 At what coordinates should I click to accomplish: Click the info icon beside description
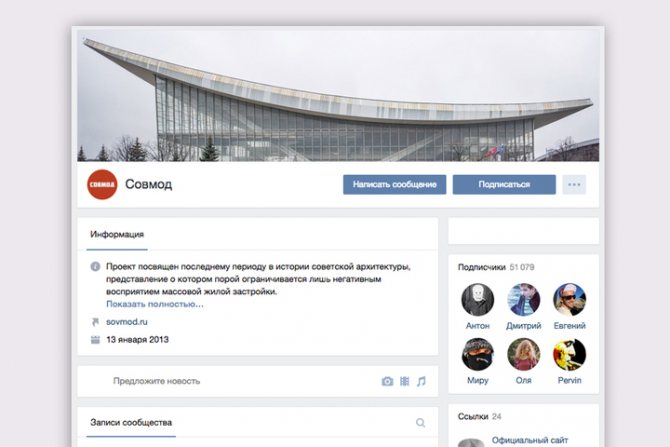(95, 267)
